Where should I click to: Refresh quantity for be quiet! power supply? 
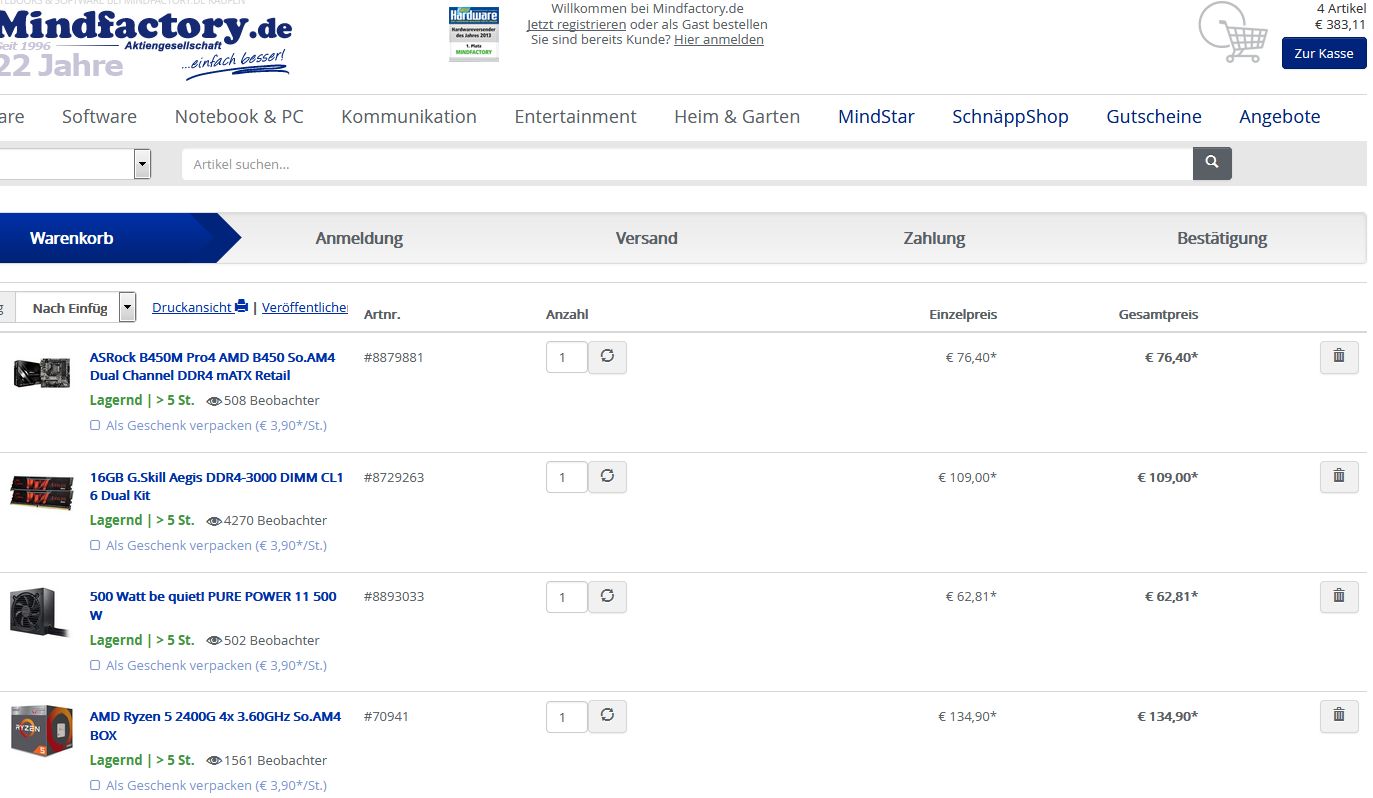tap(607, 597)
